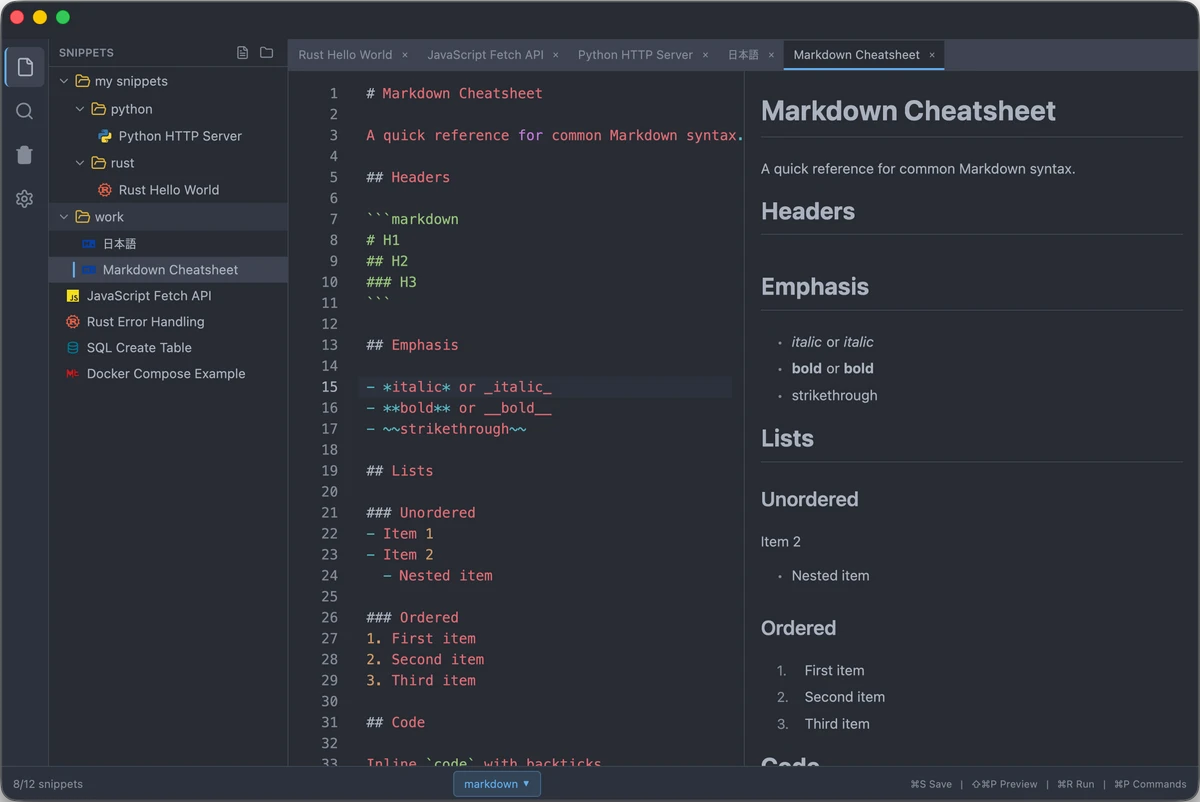This screenshot has width=1200, height=802.
Task: Click the folder icon of my snippets
Action: pos(82,81)
